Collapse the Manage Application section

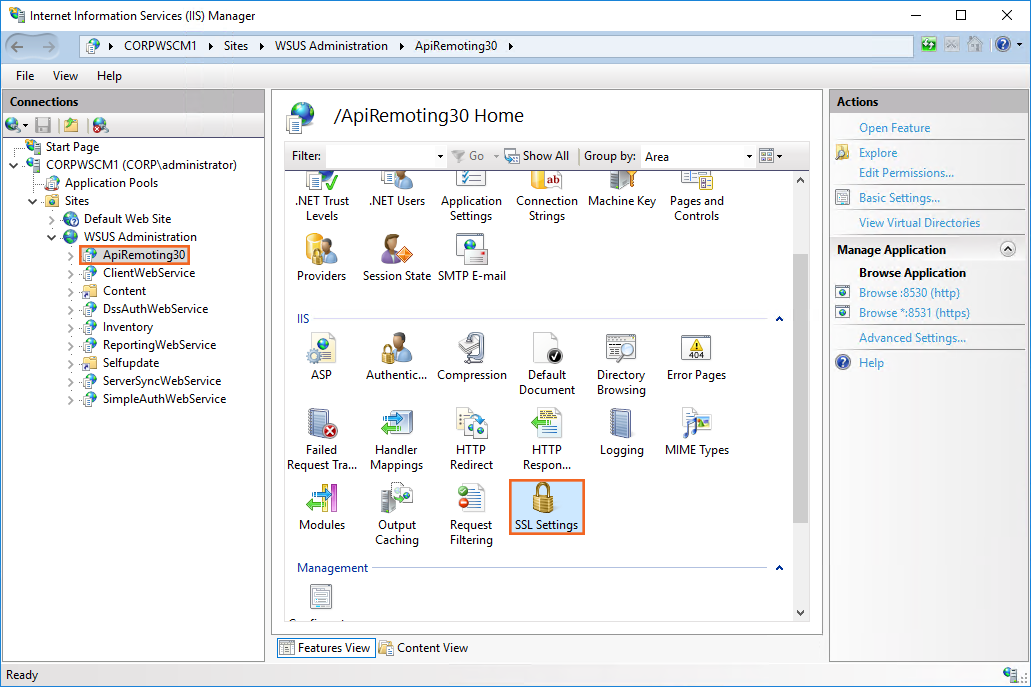tap(1007, 250)
